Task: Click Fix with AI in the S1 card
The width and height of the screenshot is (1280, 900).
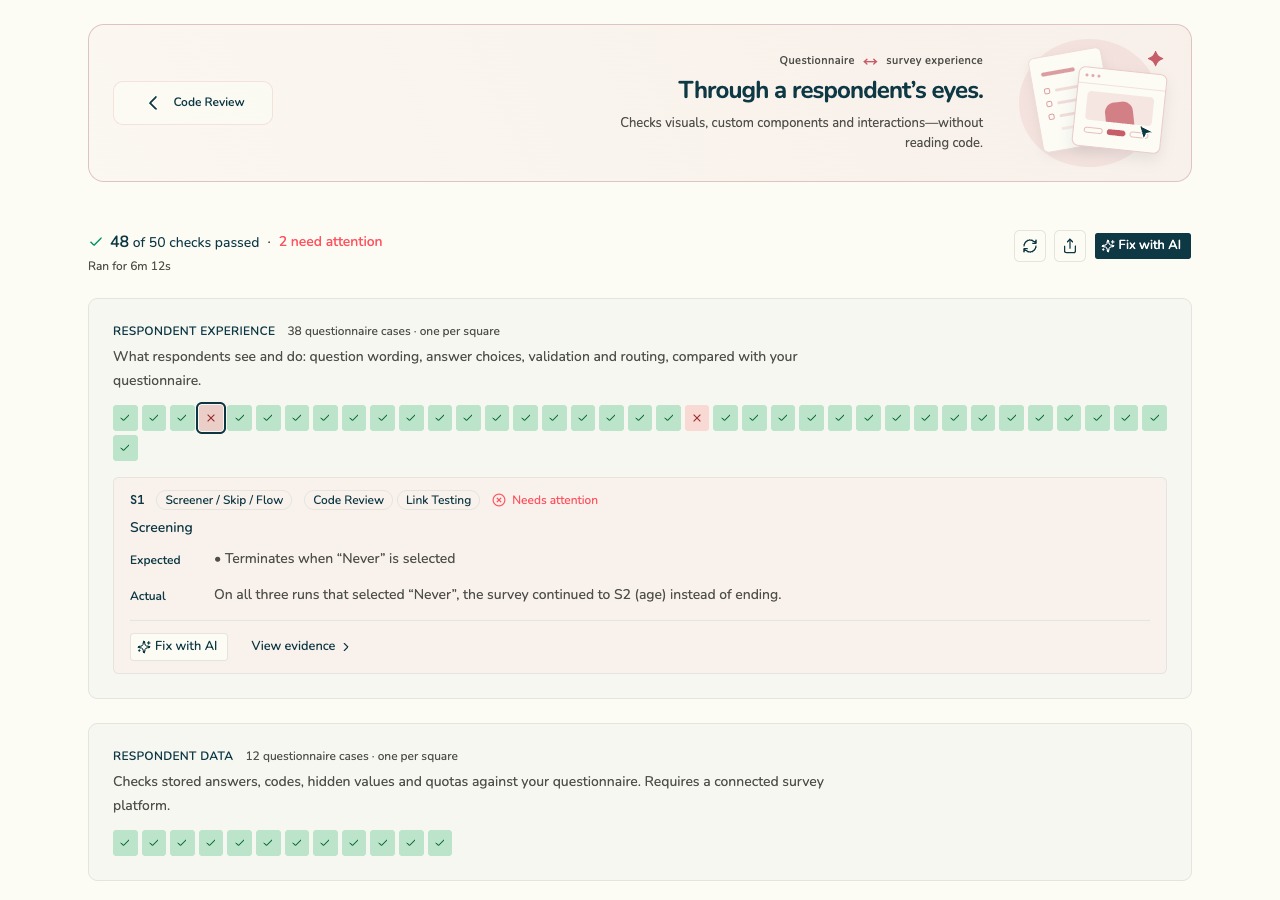Action: (179, 647)
